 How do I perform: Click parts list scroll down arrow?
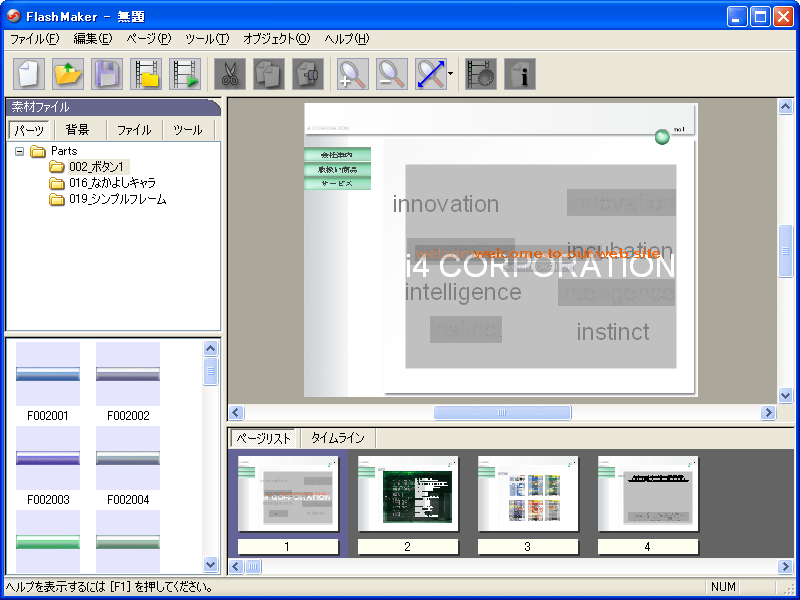pyautogui.click(x=211, y=564)
